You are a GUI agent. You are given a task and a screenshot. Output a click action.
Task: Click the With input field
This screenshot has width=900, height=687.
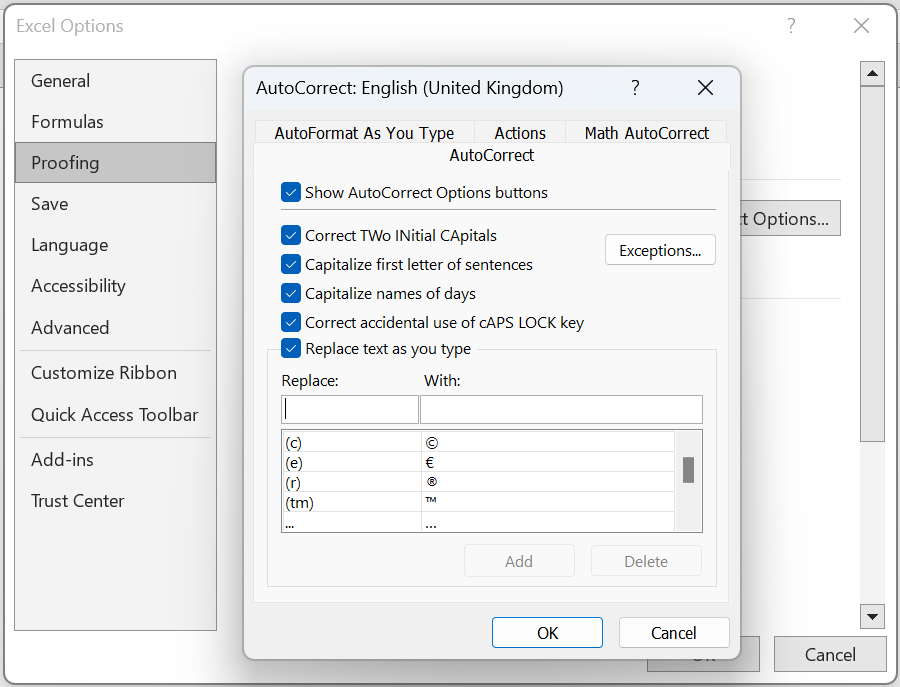(561, 409)
